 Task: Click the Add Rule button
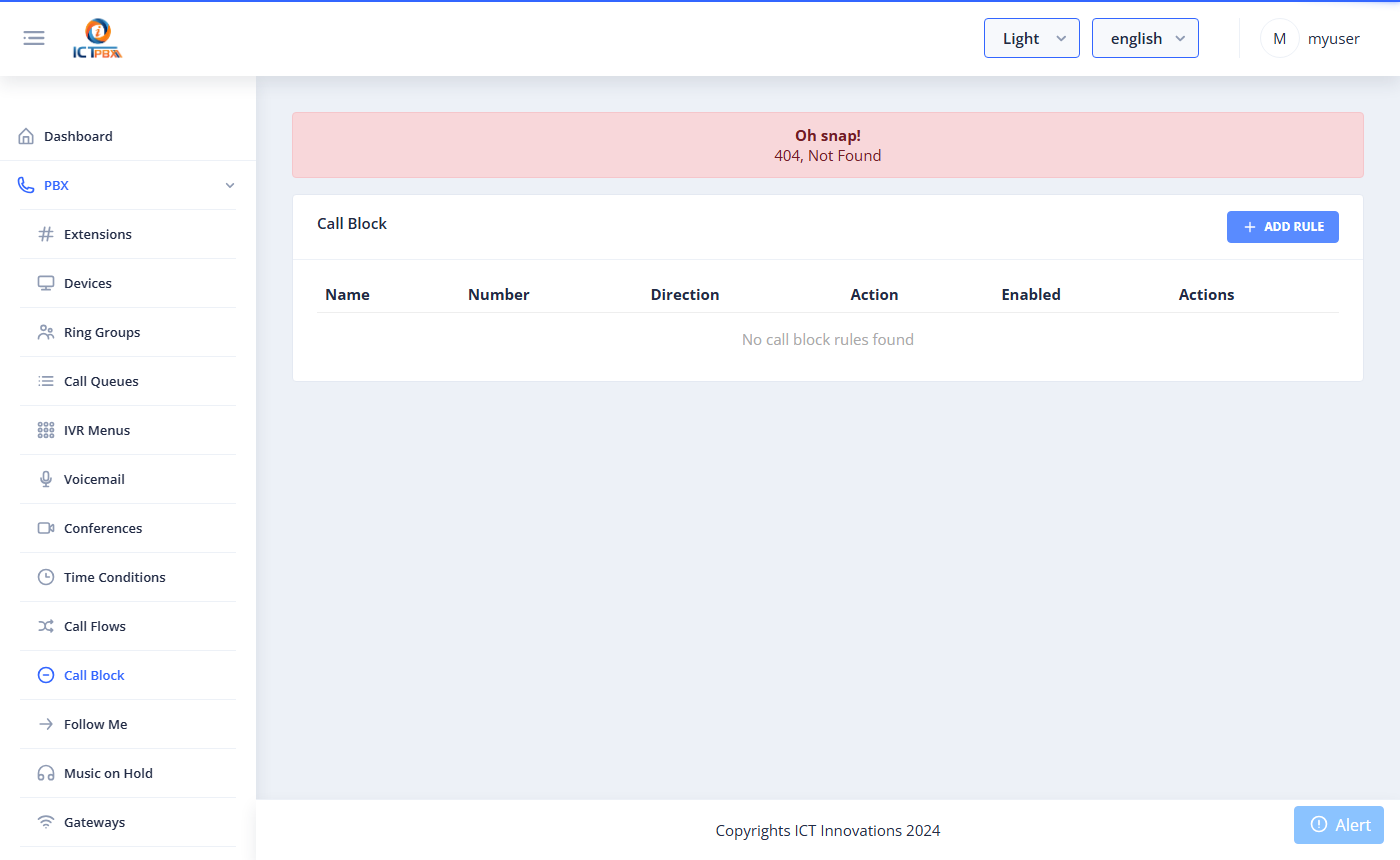1282,227
